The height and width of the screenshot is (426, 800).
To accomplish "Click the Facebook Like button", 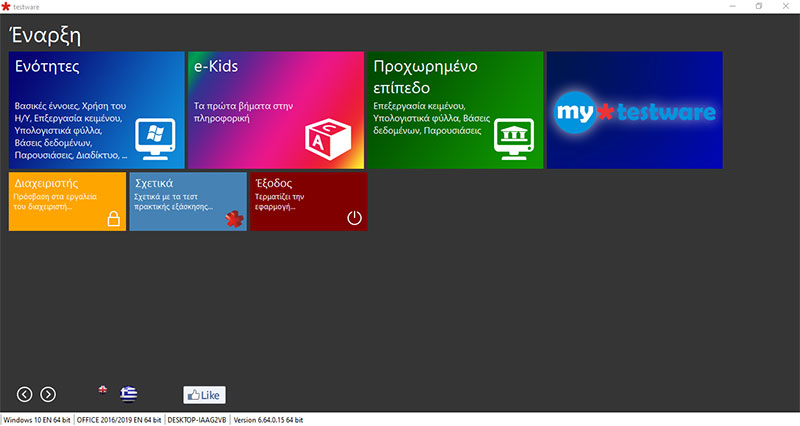I will [204, 395].
